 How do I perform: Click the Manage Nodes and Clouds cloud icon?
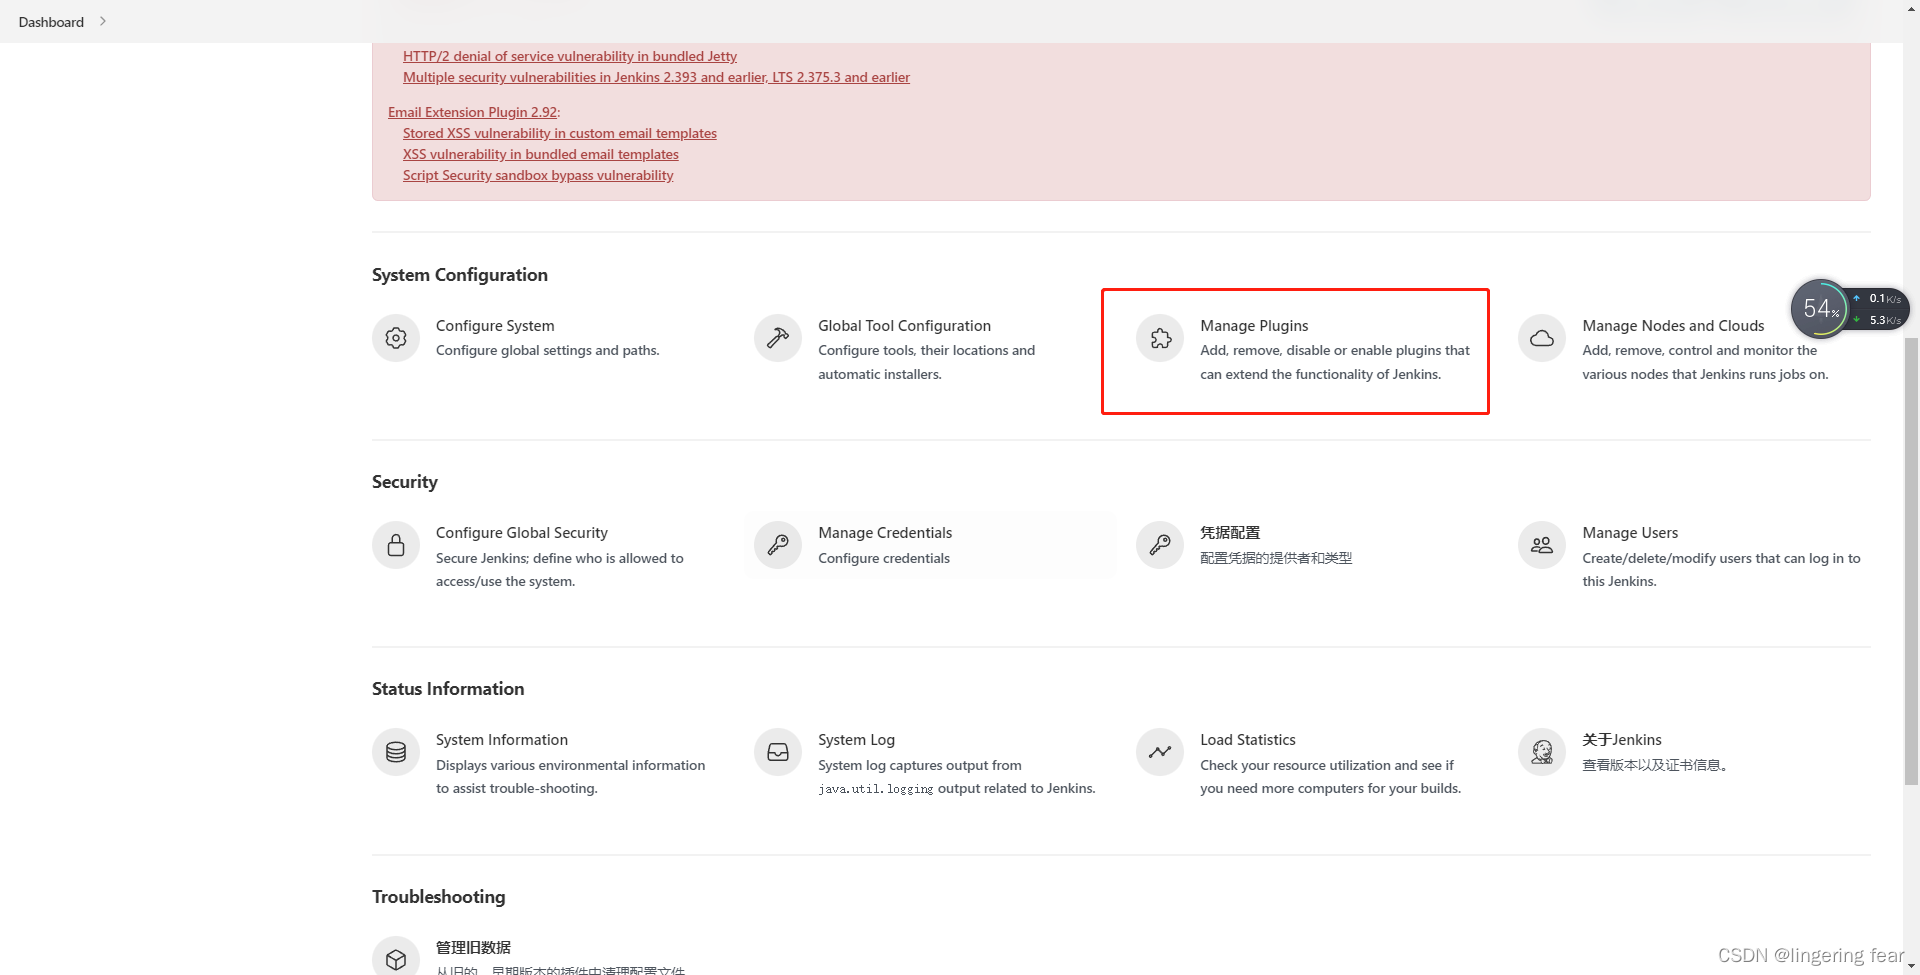point(1542,338)
